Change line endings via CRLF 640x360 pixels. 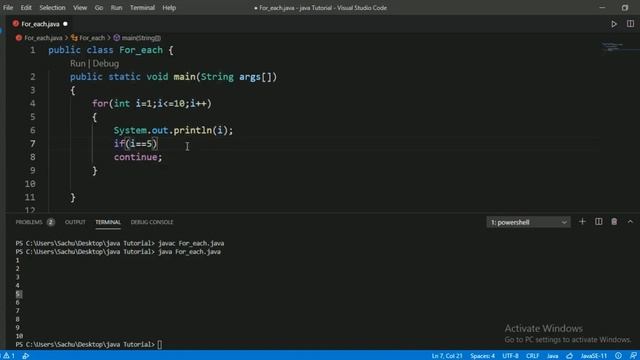click(533, 356)
